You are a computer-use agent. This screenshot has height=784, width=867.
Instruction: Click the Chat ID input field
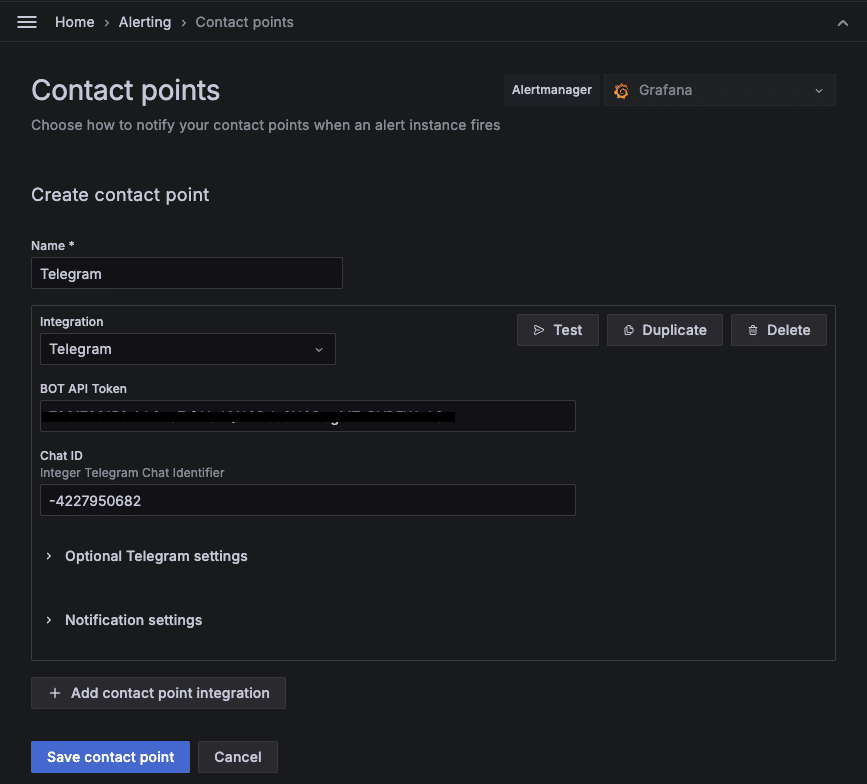tap(307, 500)
